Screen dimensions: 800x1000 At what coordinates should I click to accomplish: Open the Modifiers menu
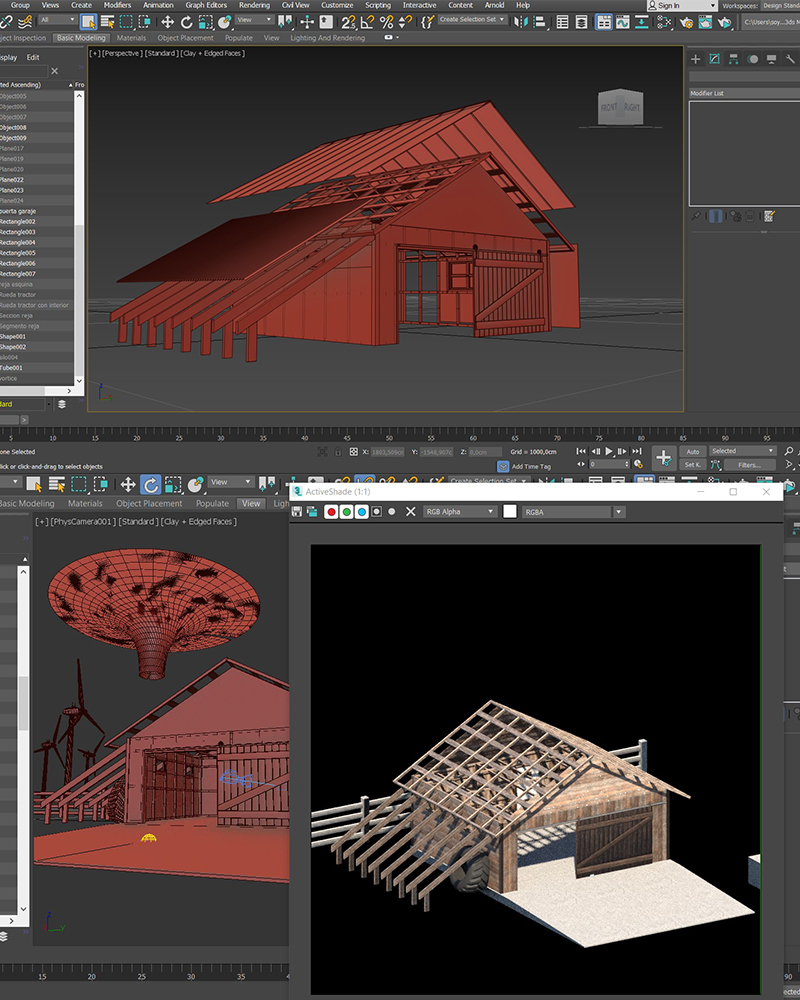(117, 5)
